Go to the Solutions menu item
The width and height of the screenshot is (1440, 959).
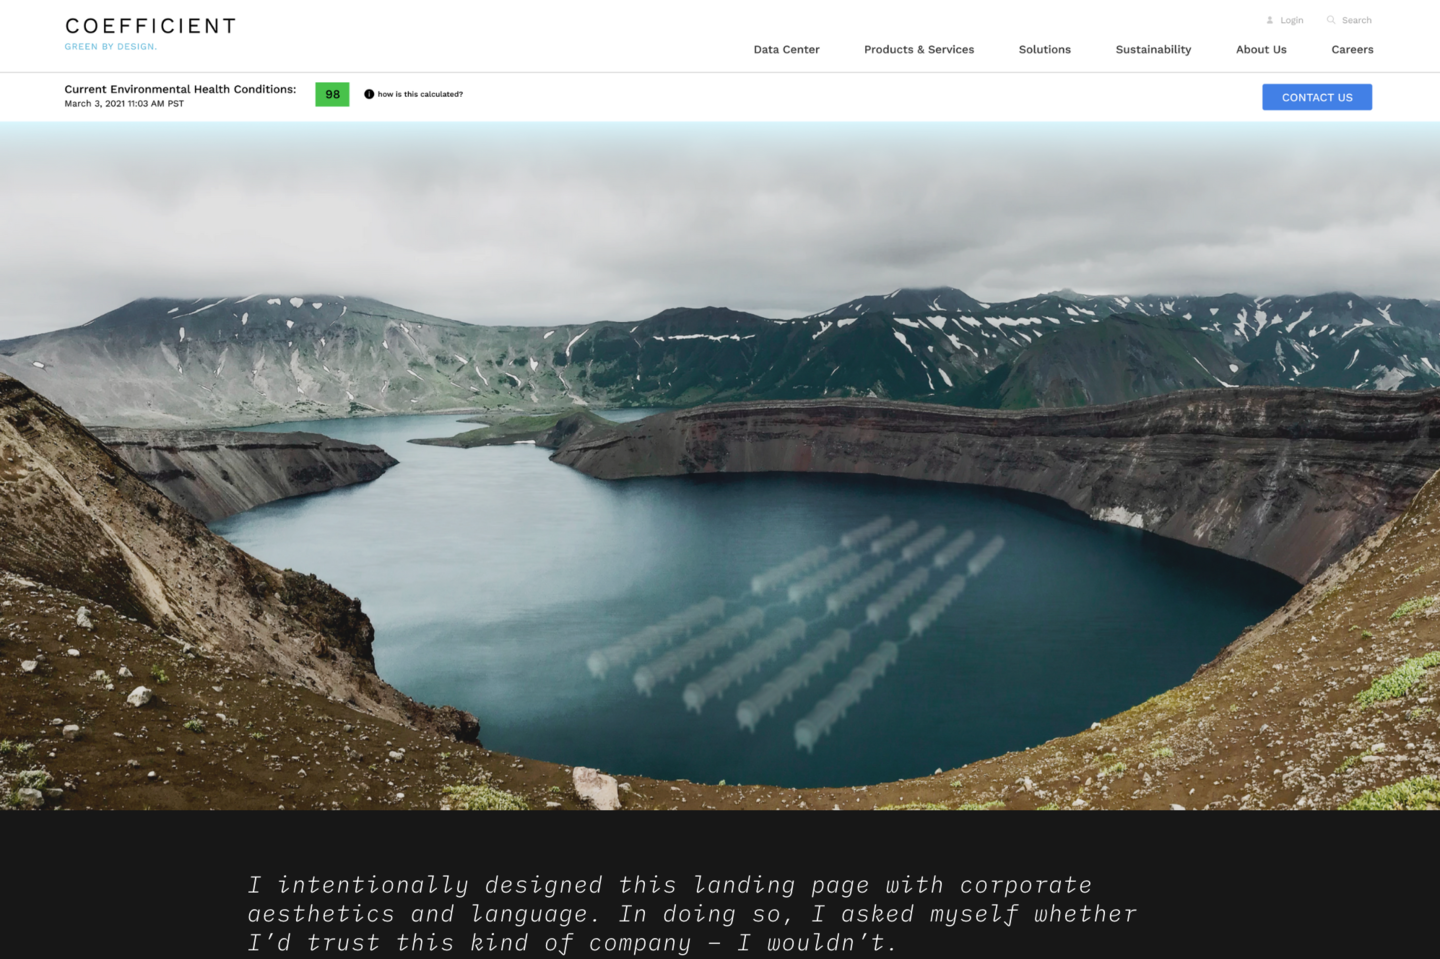coord(1045,49)
